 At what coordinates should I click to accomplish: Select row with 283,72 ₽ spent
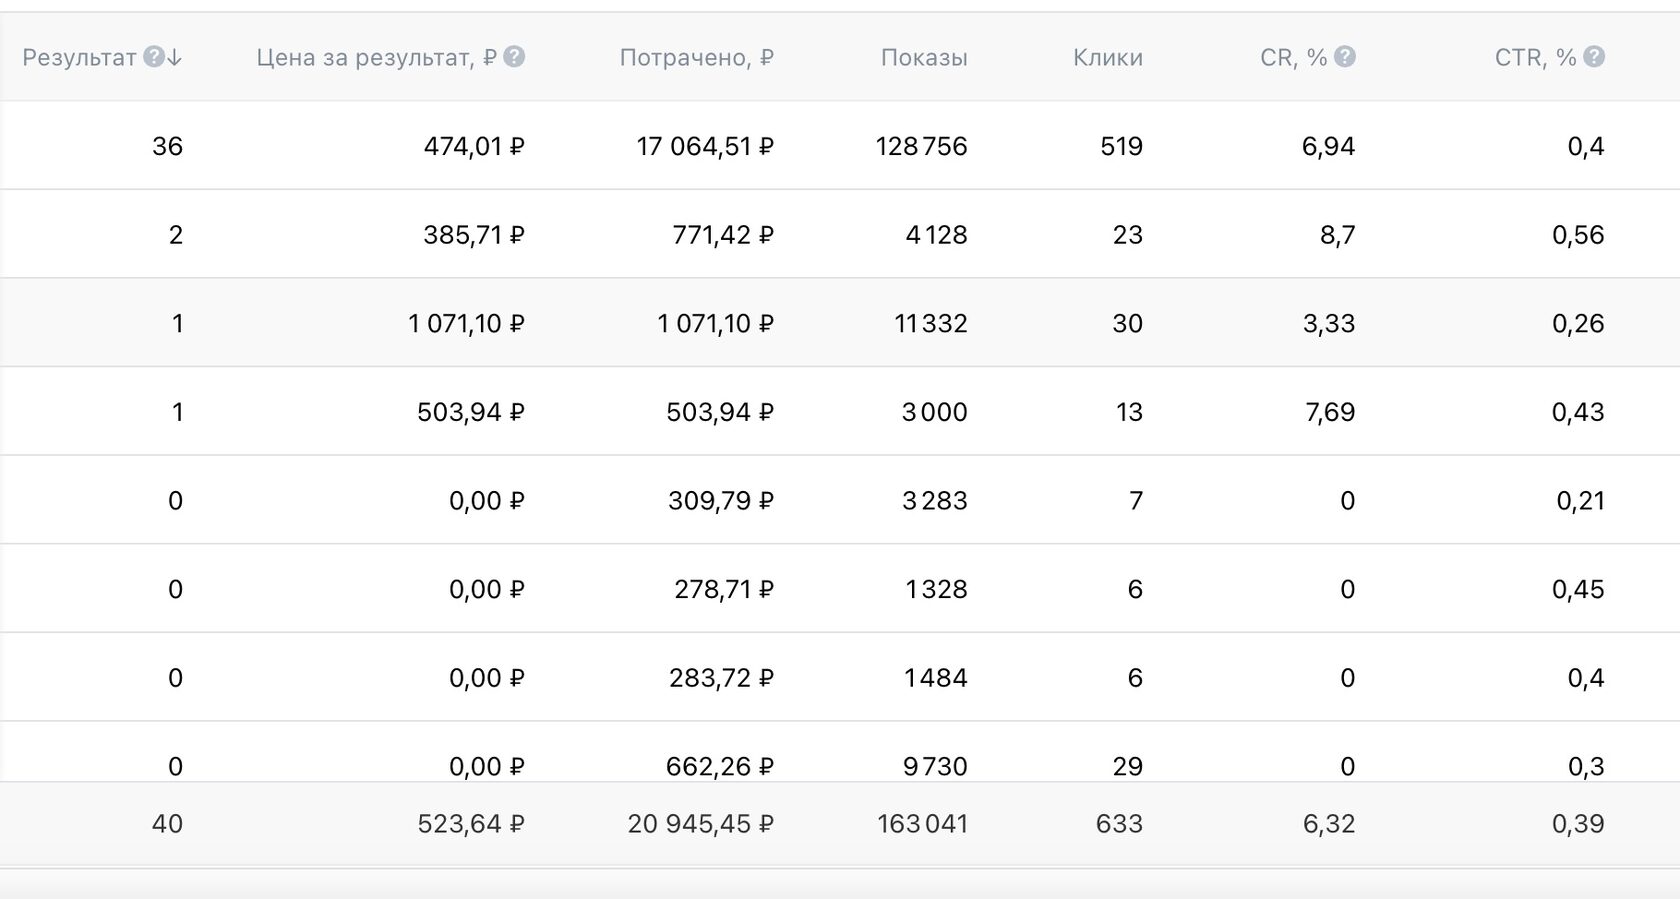[840, 678]
